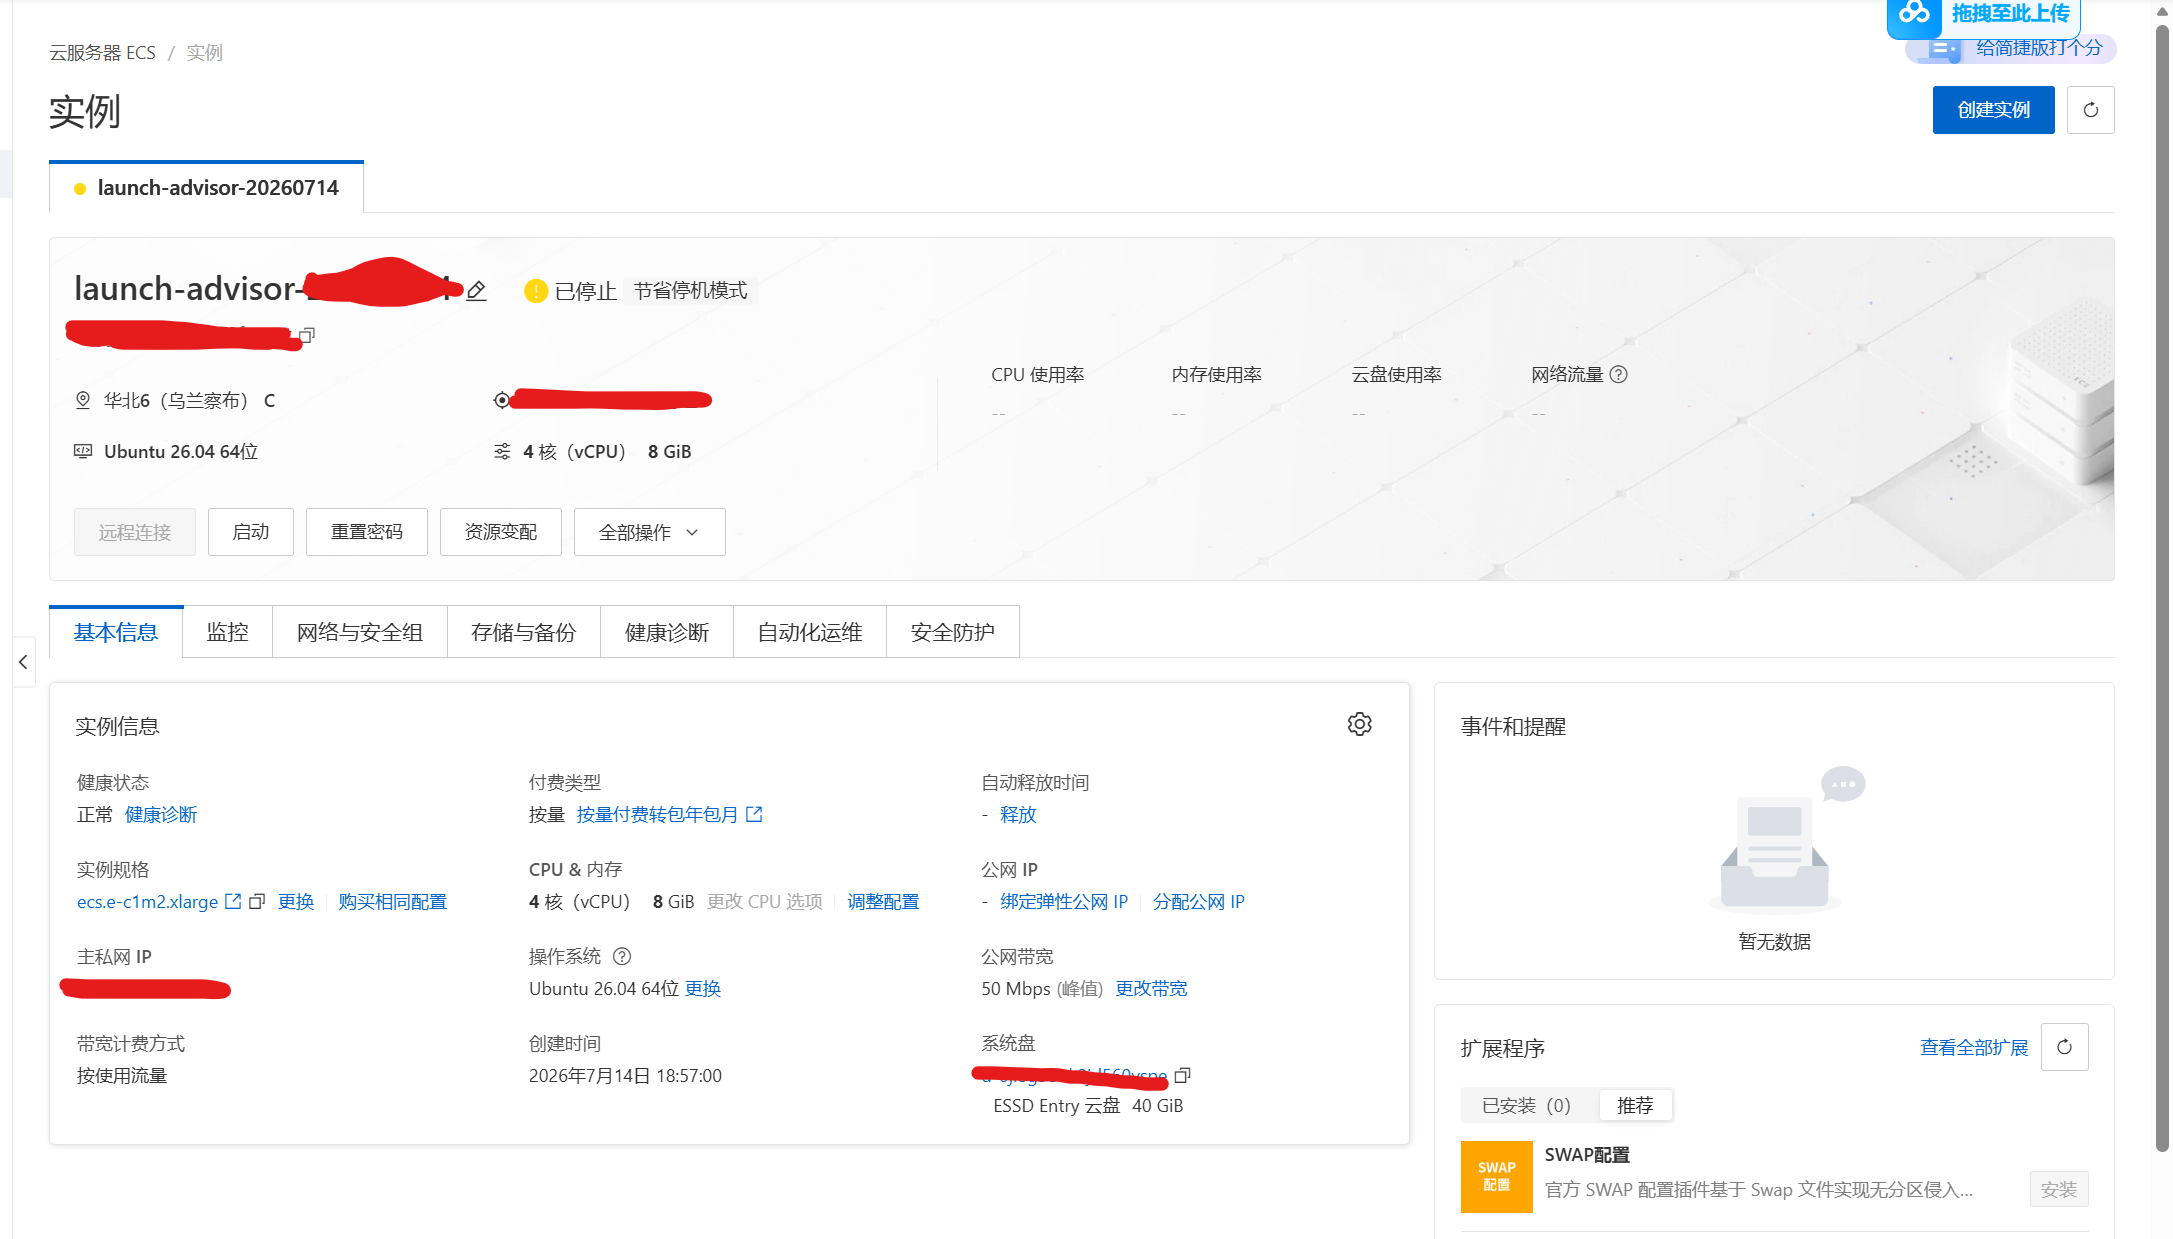Copy the system disk ID with copy icon

pos(1183,1075)
